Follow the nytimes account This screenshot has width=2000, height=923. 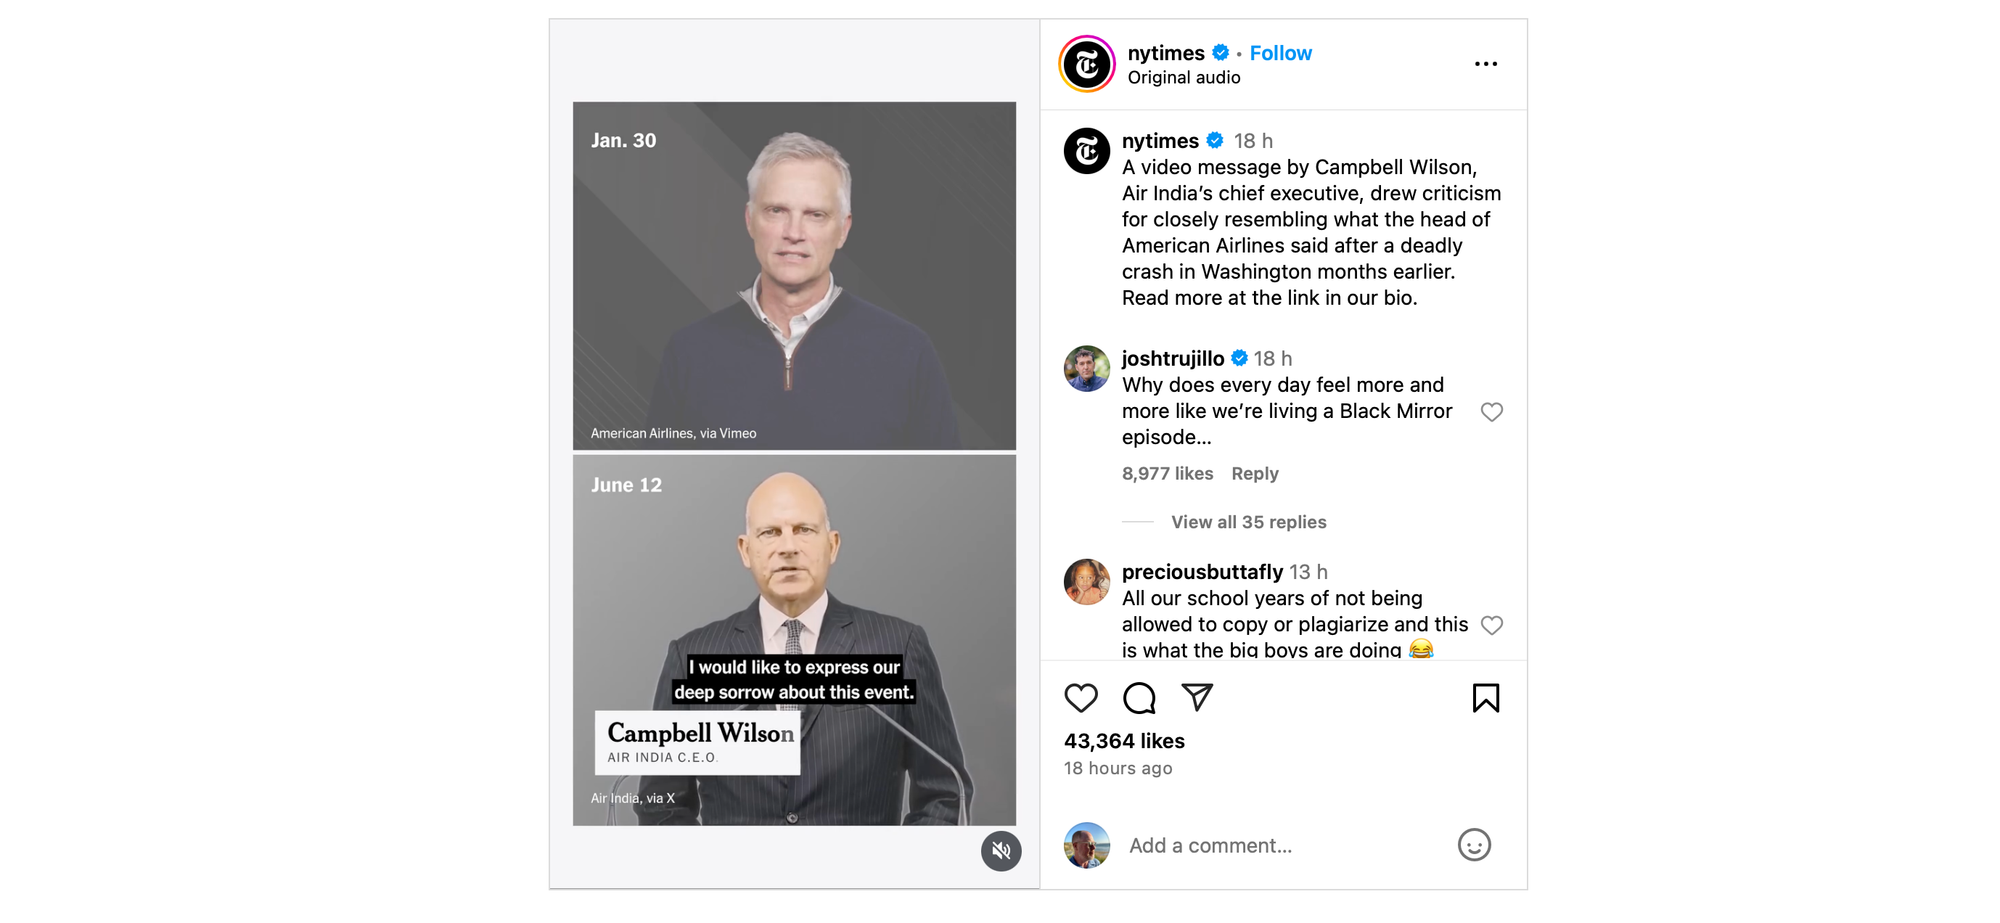(1280, 53)
